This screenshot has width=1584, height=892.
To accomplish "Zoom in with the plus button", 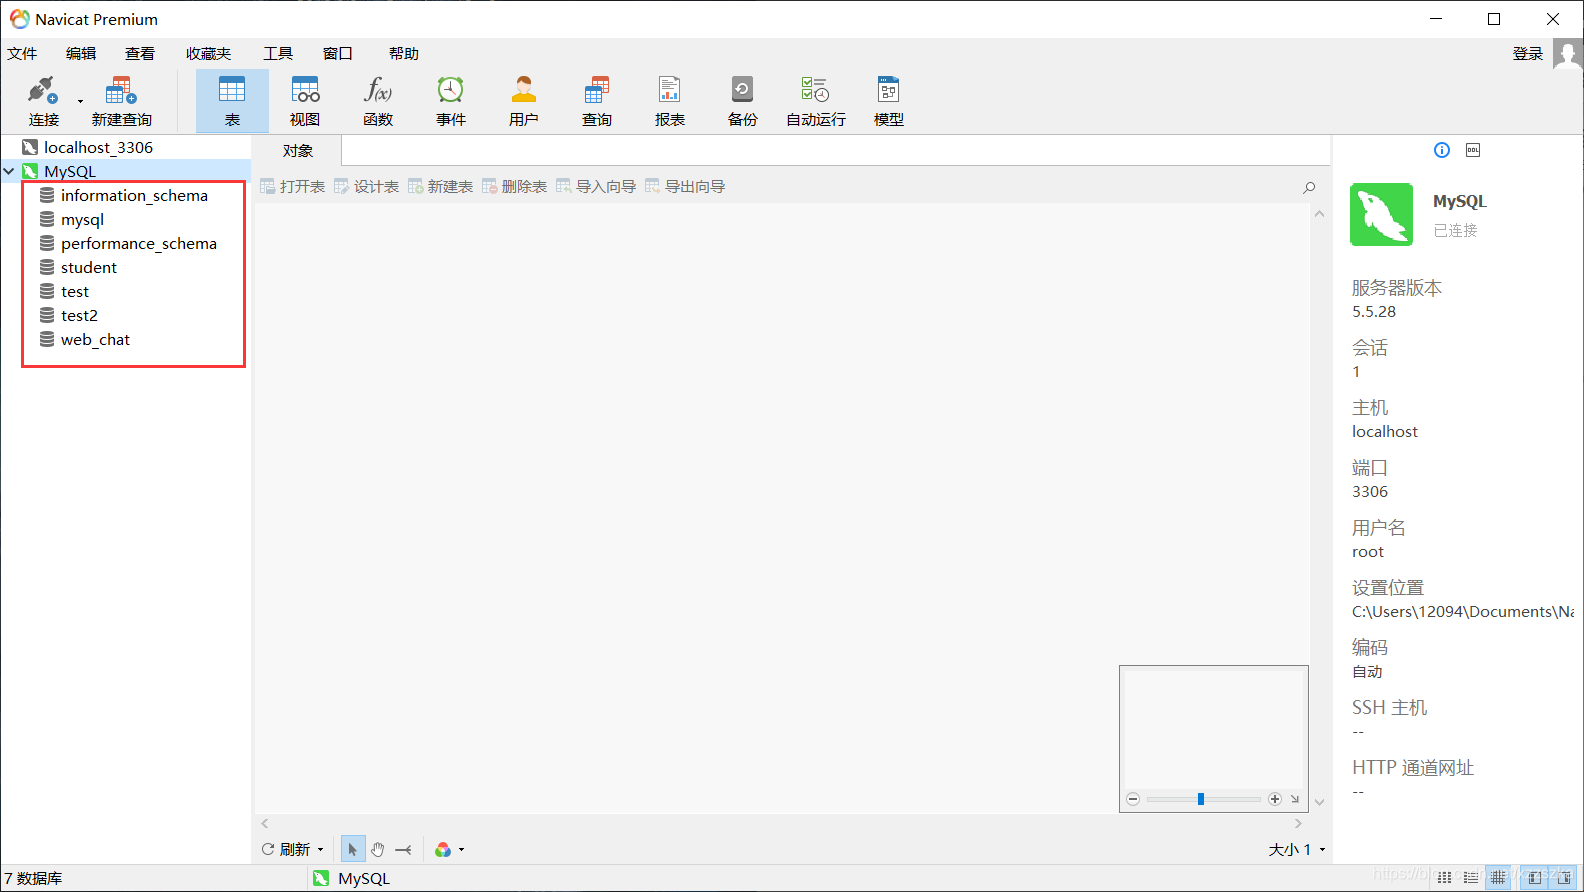I will coord(1275,799).
